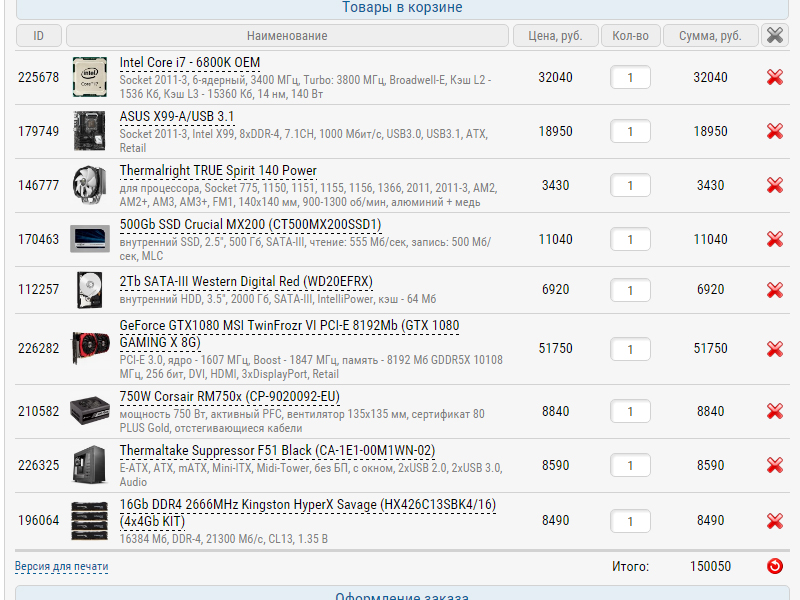
Task: Select product ID 226325
Action: [38, 465]
